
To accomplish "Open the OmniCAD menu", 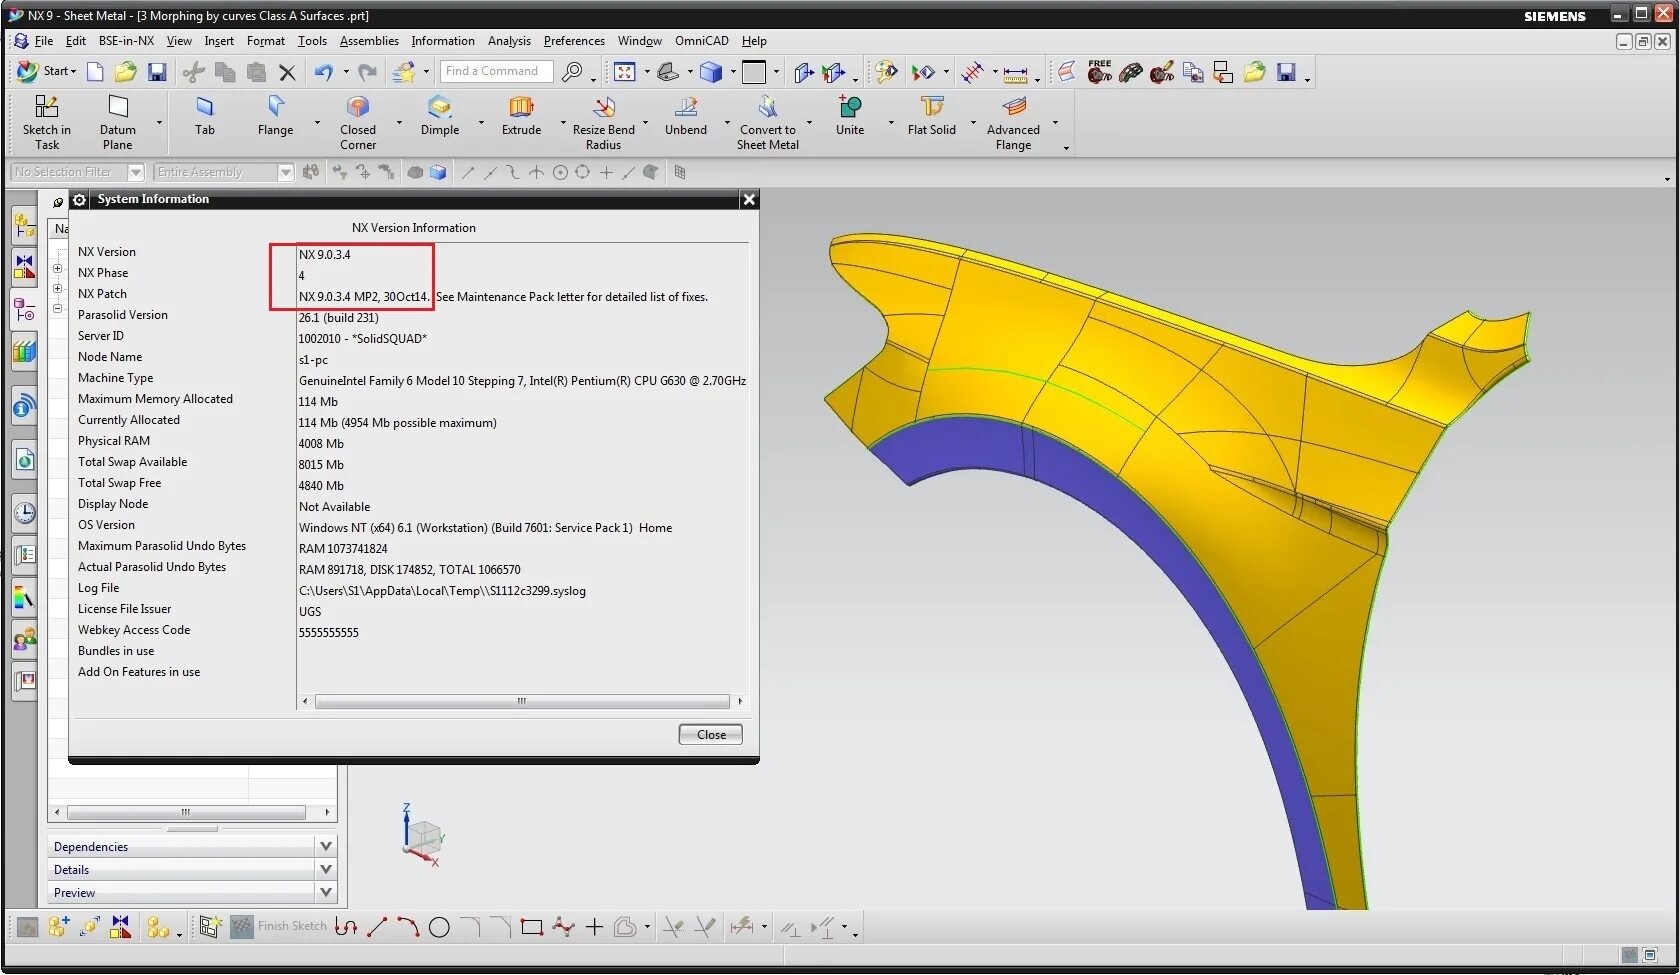I will 701,41.
